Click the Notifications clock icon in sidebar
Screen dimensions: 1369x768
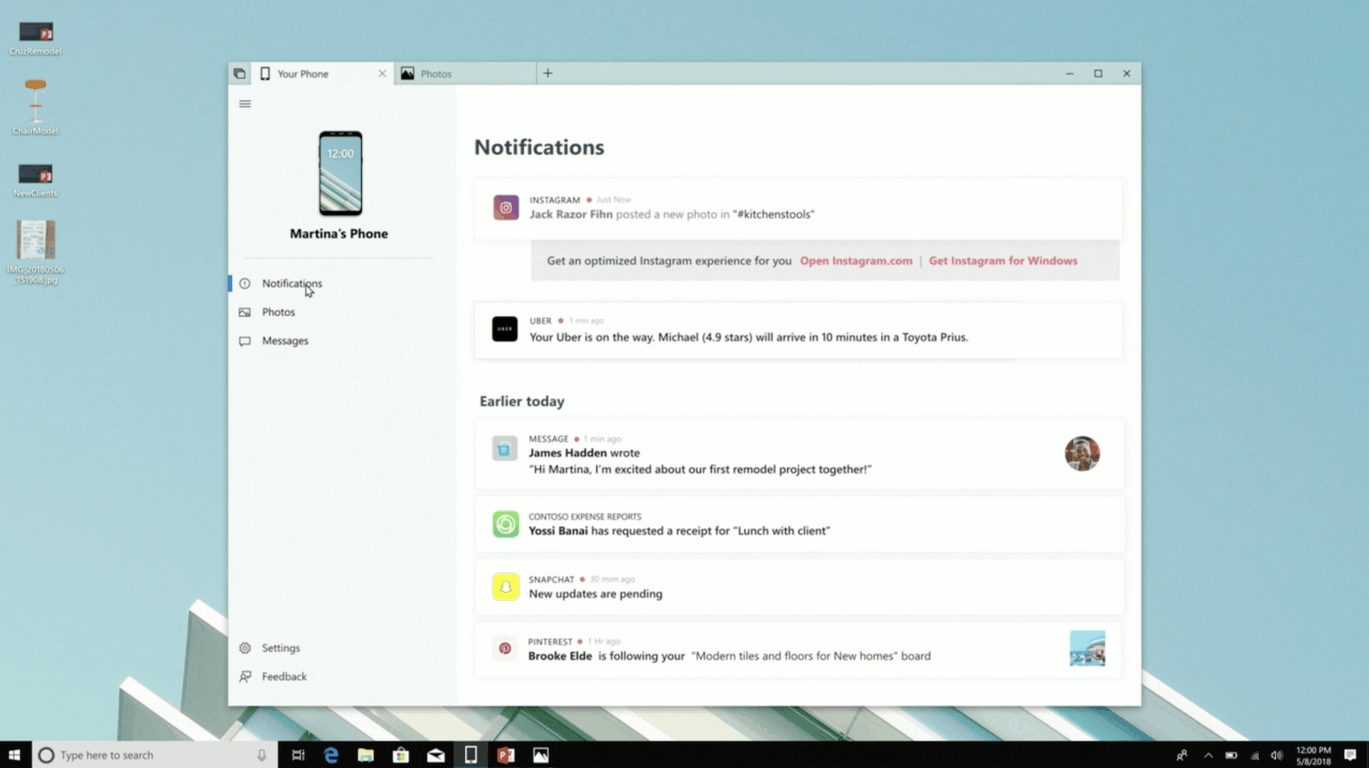point(245,284)
